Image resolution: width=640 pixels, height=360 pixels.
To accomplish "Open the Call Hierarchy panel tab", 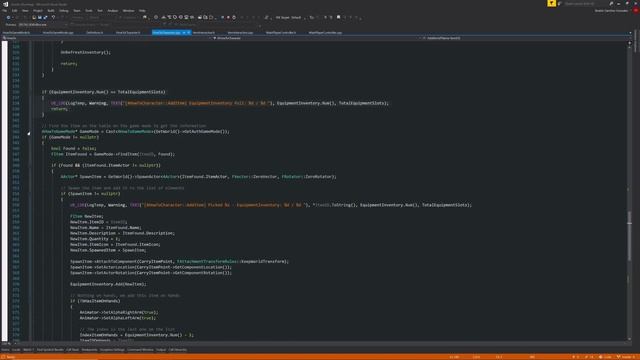I will (x=178, y=350).
